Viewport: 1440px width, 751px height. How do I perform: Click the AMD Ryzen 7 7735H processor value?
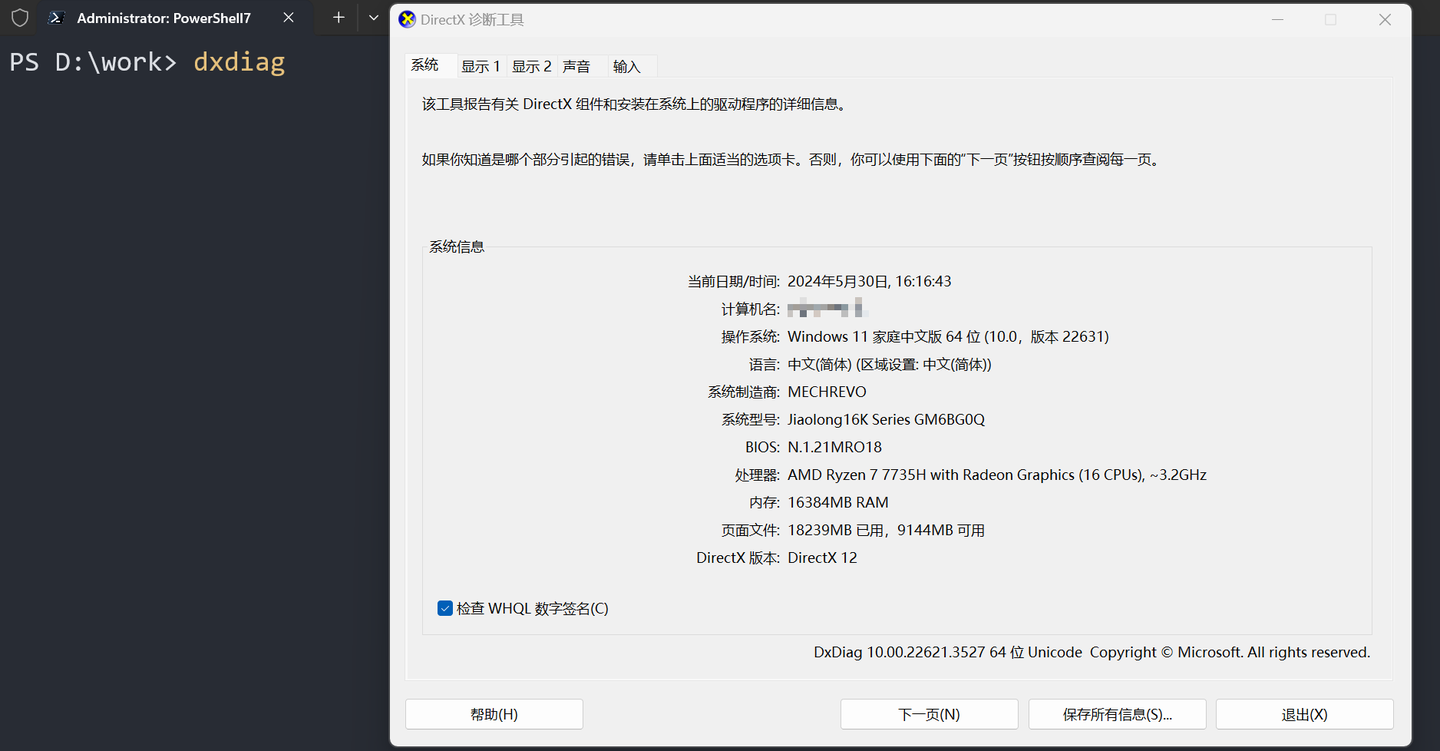(x=997, y=475)
